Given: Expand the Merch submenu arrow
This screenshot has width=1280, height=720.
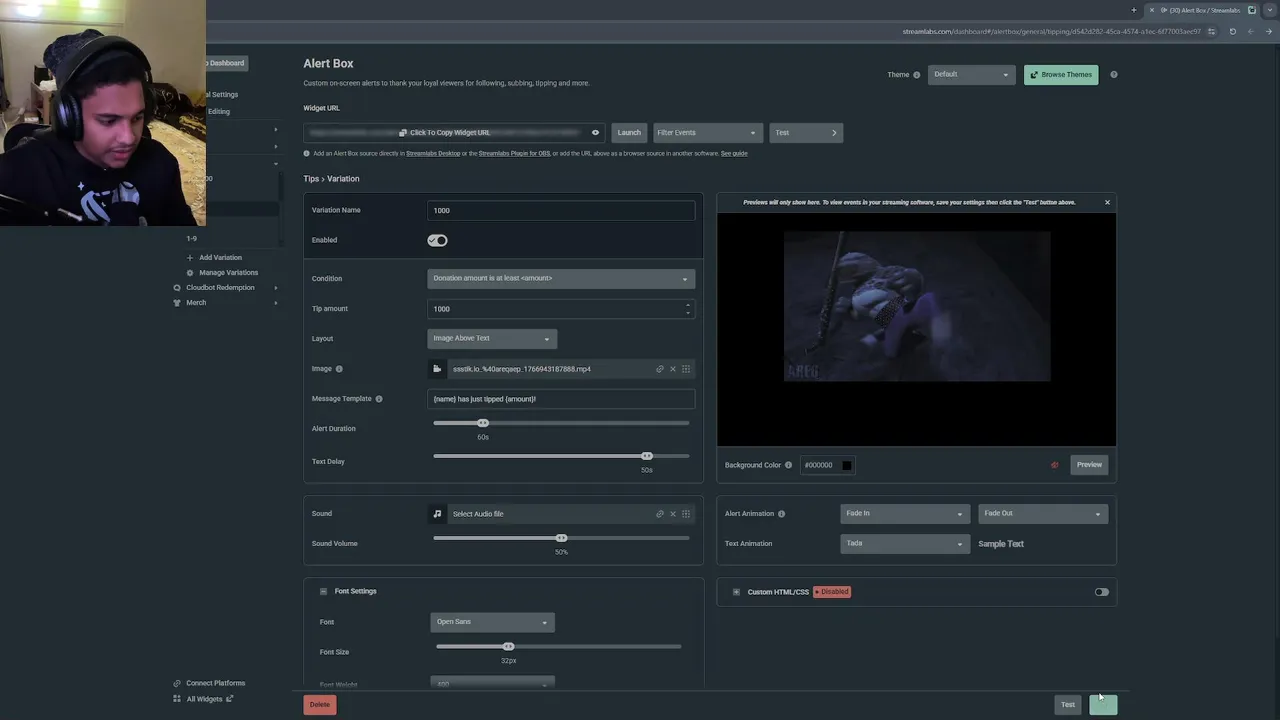Looking at the screenshot, I should (276, 303).
